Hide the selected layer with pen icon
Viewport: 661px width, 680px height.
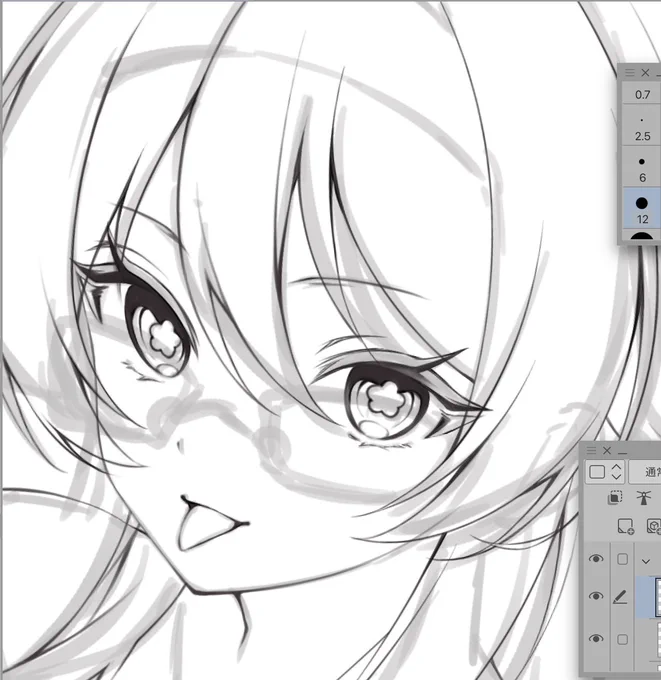(x=596, y=596)
